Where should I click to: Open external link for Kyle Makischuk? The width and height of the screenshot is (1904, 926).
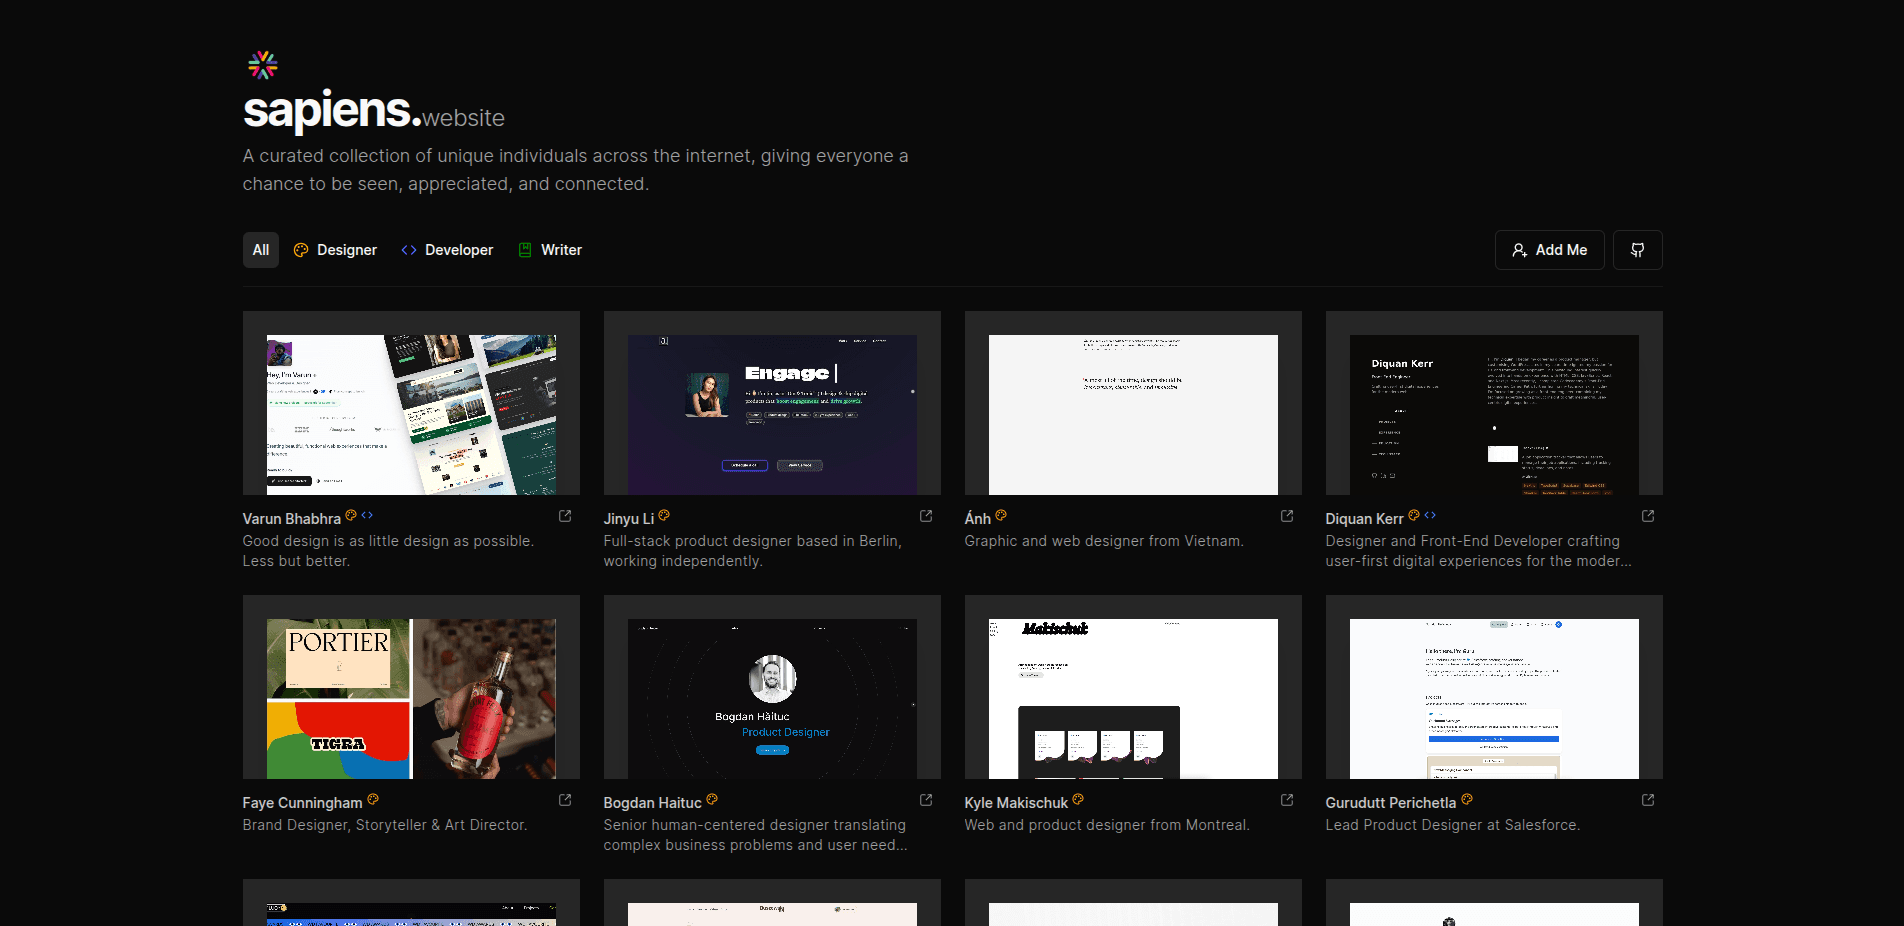click(x=1287, y=800)
